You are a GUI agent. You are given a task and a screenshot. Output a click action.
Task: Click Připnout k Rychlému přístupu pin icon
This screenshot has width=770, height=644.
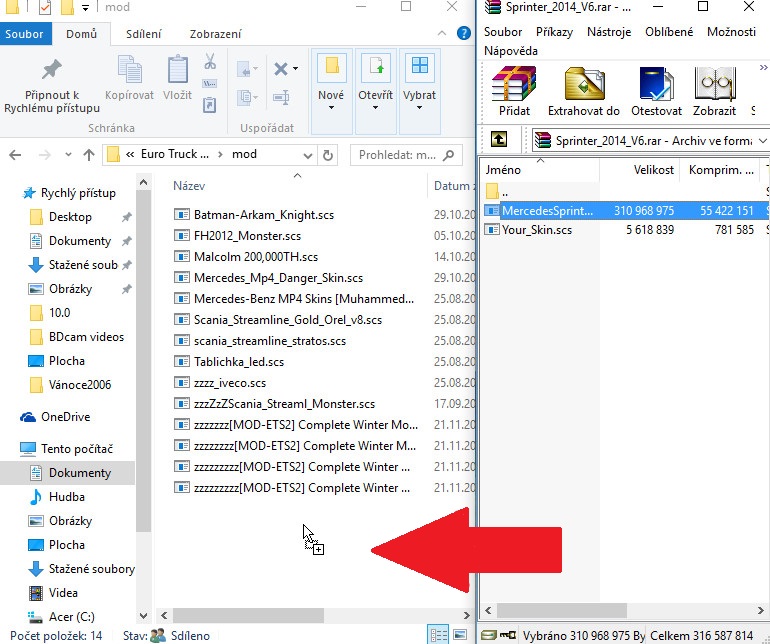51,70
